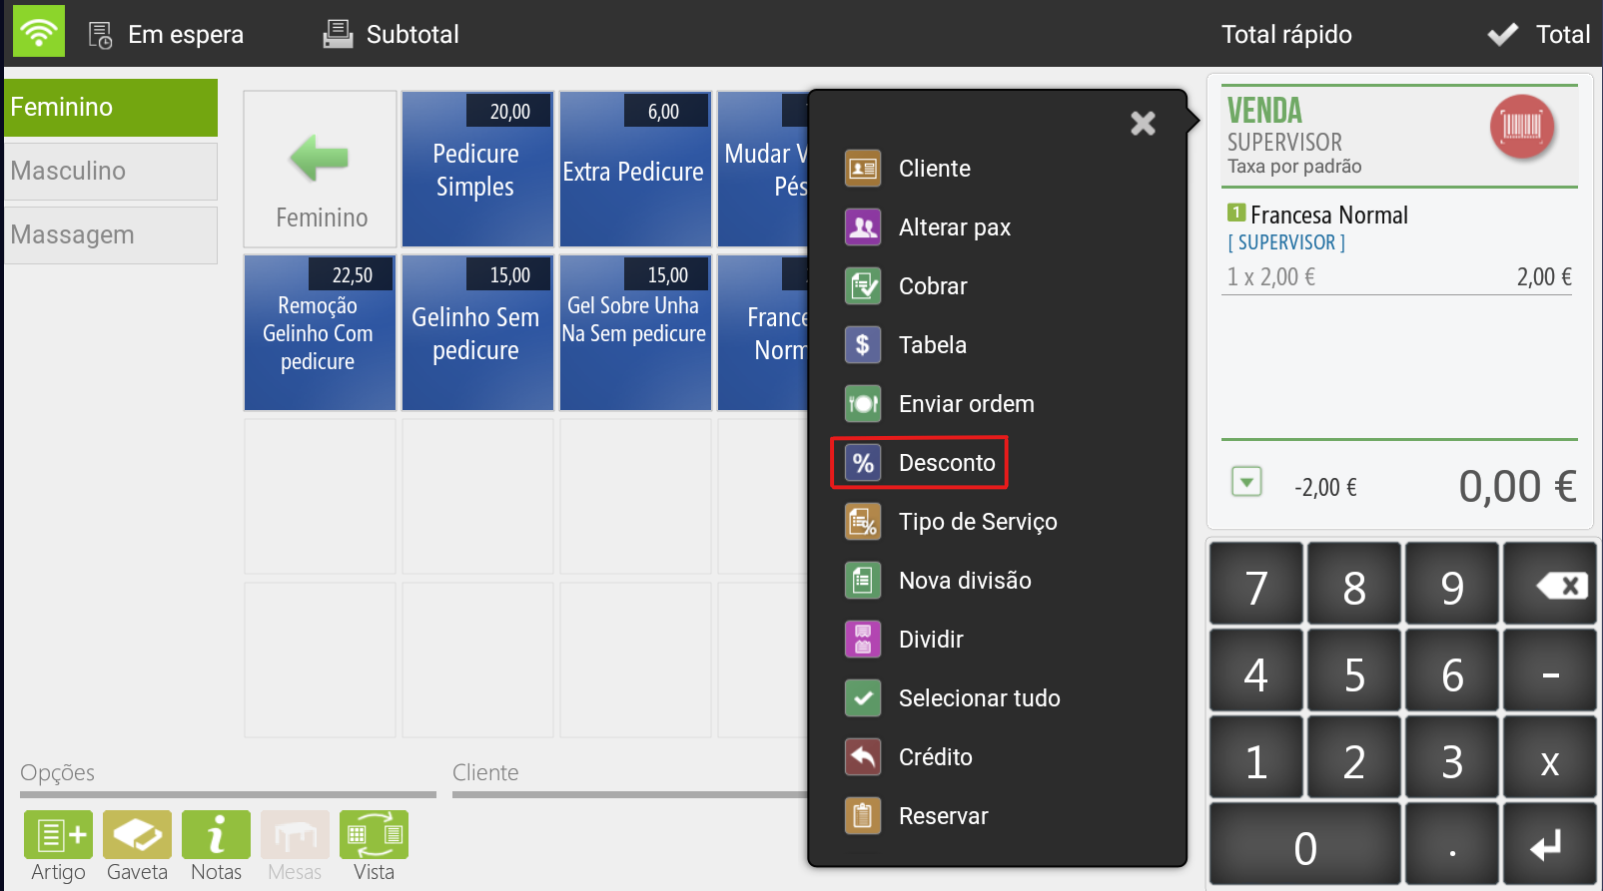The height and width of the screenshot is (891, 1603).
Task: Tap the red barcode scanner icon
Action: [1521, 126]
